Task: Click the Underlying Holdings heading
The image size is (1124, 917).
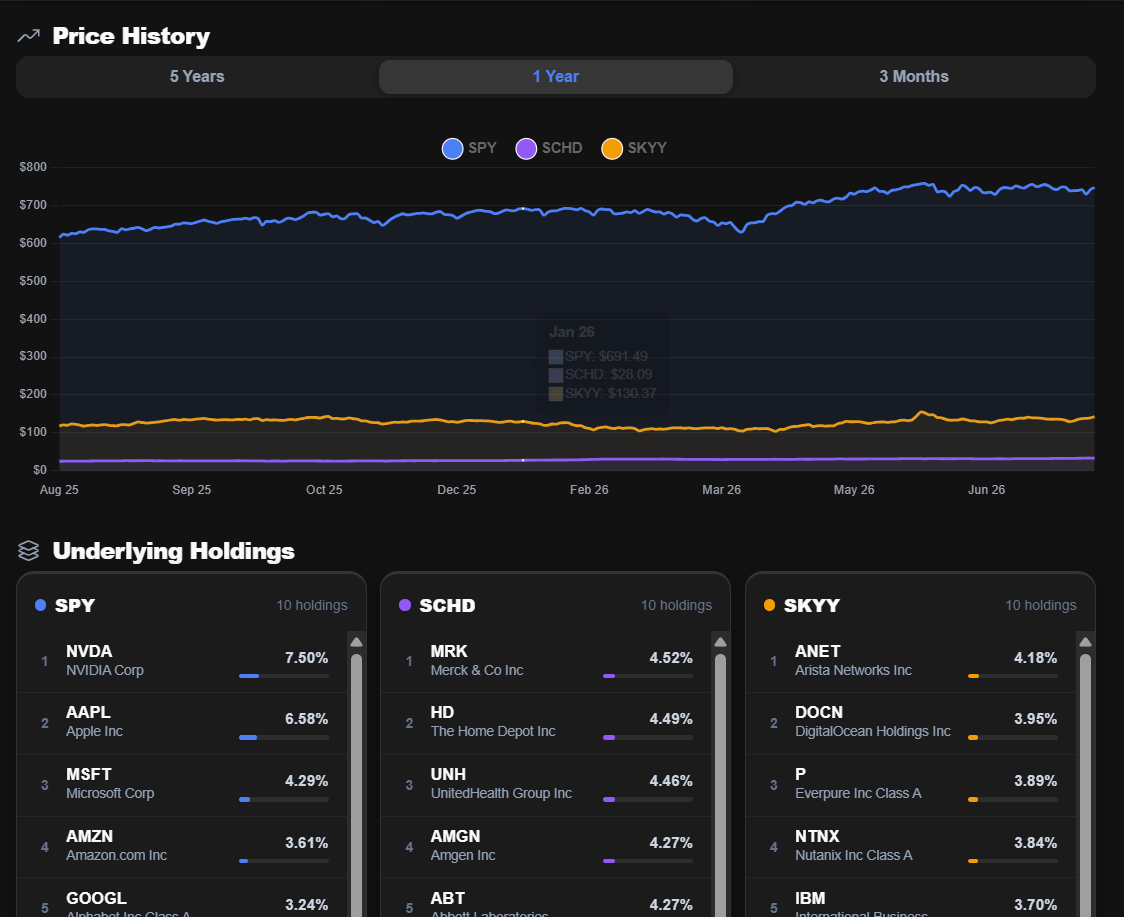Action: pyautogui.click(x=173, y=551)
